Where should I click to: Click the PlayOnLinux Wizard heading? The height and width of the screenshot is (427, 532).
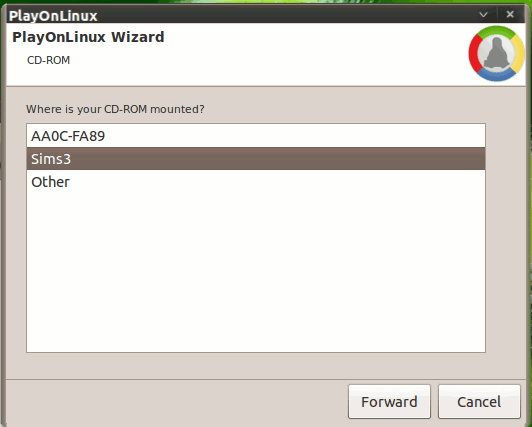point(88,37)
